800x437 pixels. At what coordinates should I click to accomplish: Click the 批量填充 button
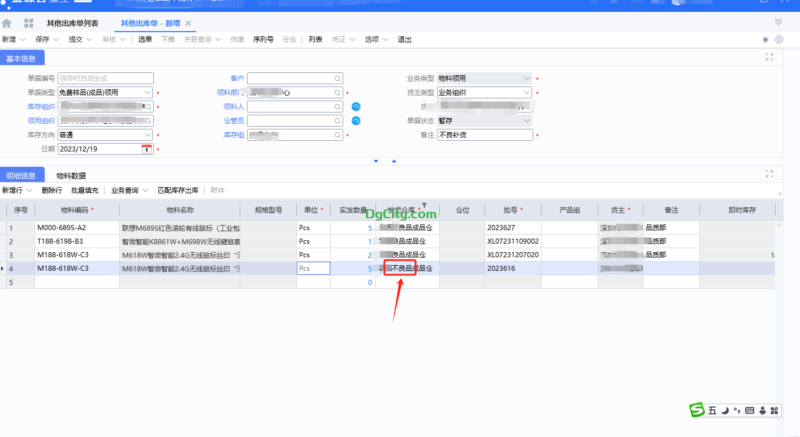point(85,191)
